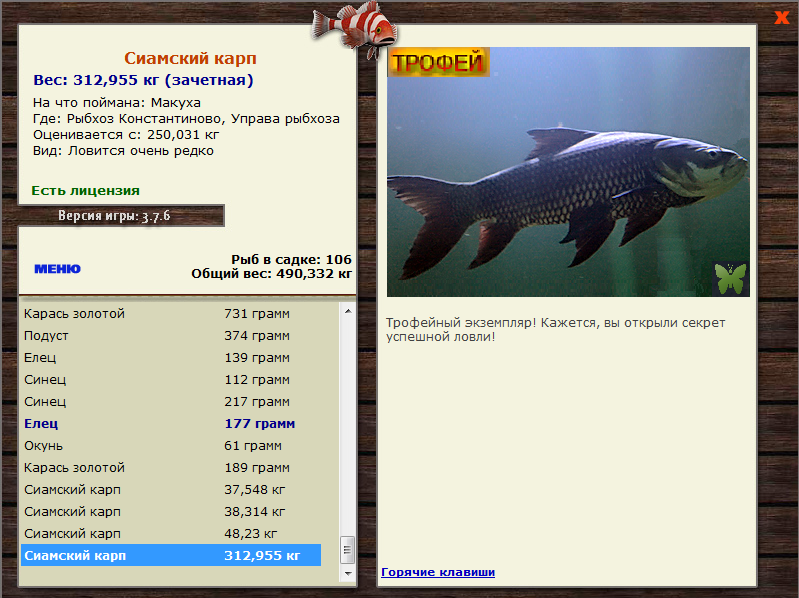This screenshot has height=598, width=799.
Task: Select Карась золотой 731 грамм row
Action: pos(171,314)
